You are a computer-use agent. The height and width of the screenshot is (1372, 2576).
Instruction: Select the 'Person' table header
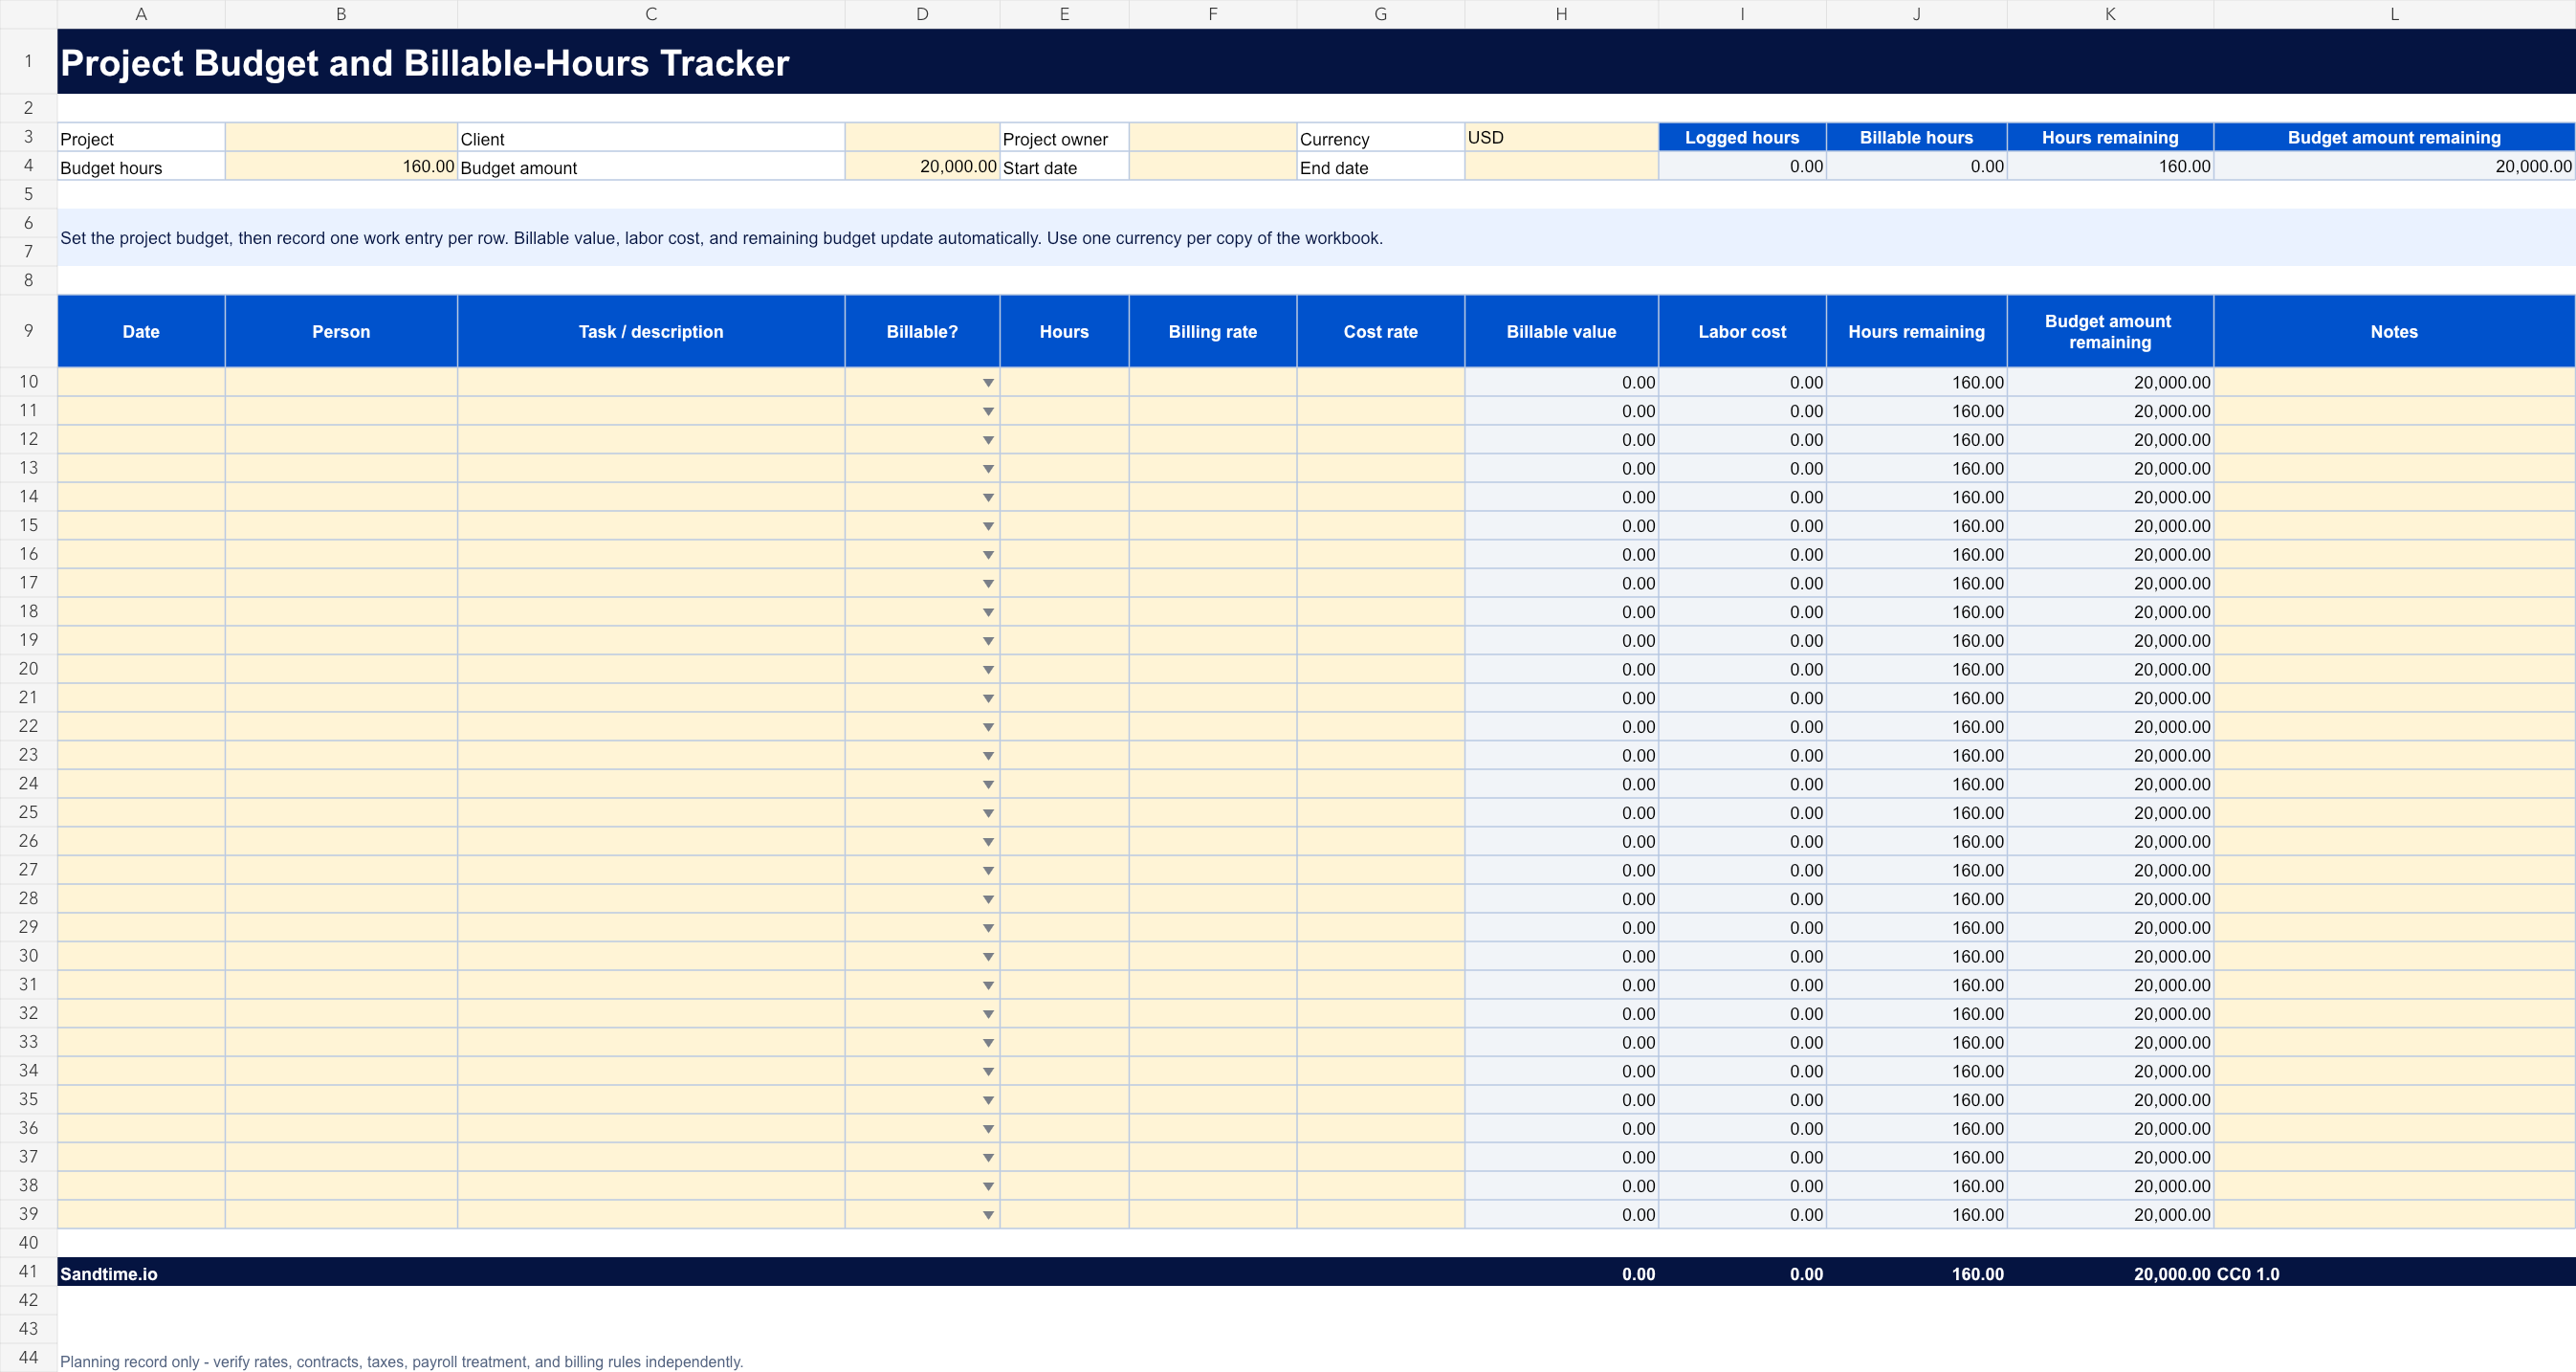[341, 331]
